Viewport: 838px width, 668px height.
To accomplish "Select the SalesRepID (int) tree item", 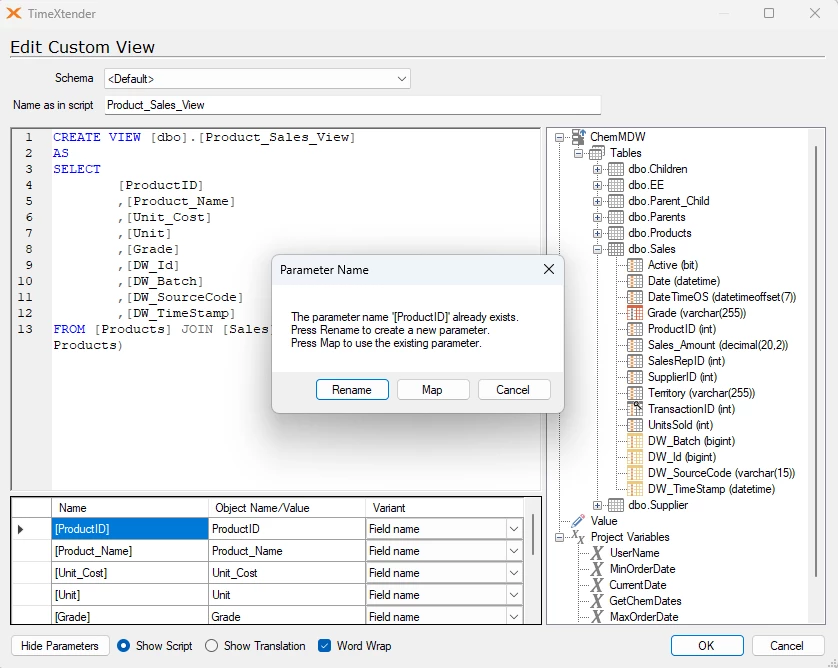I will click(686, 361).
